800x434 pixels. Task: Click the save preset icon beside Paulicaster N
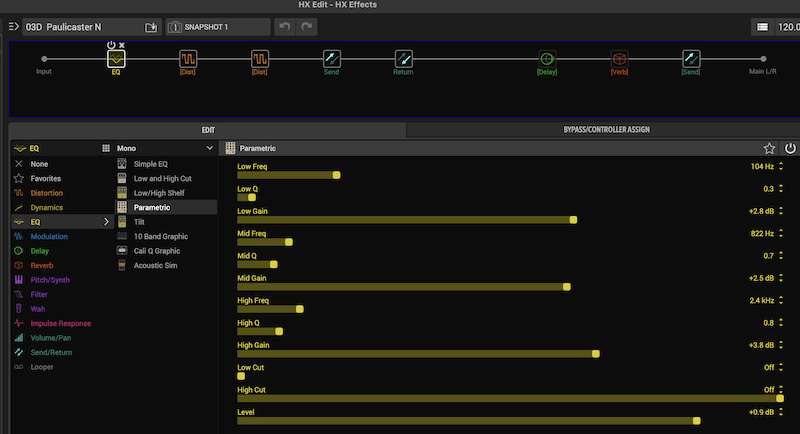coord(151,27)
